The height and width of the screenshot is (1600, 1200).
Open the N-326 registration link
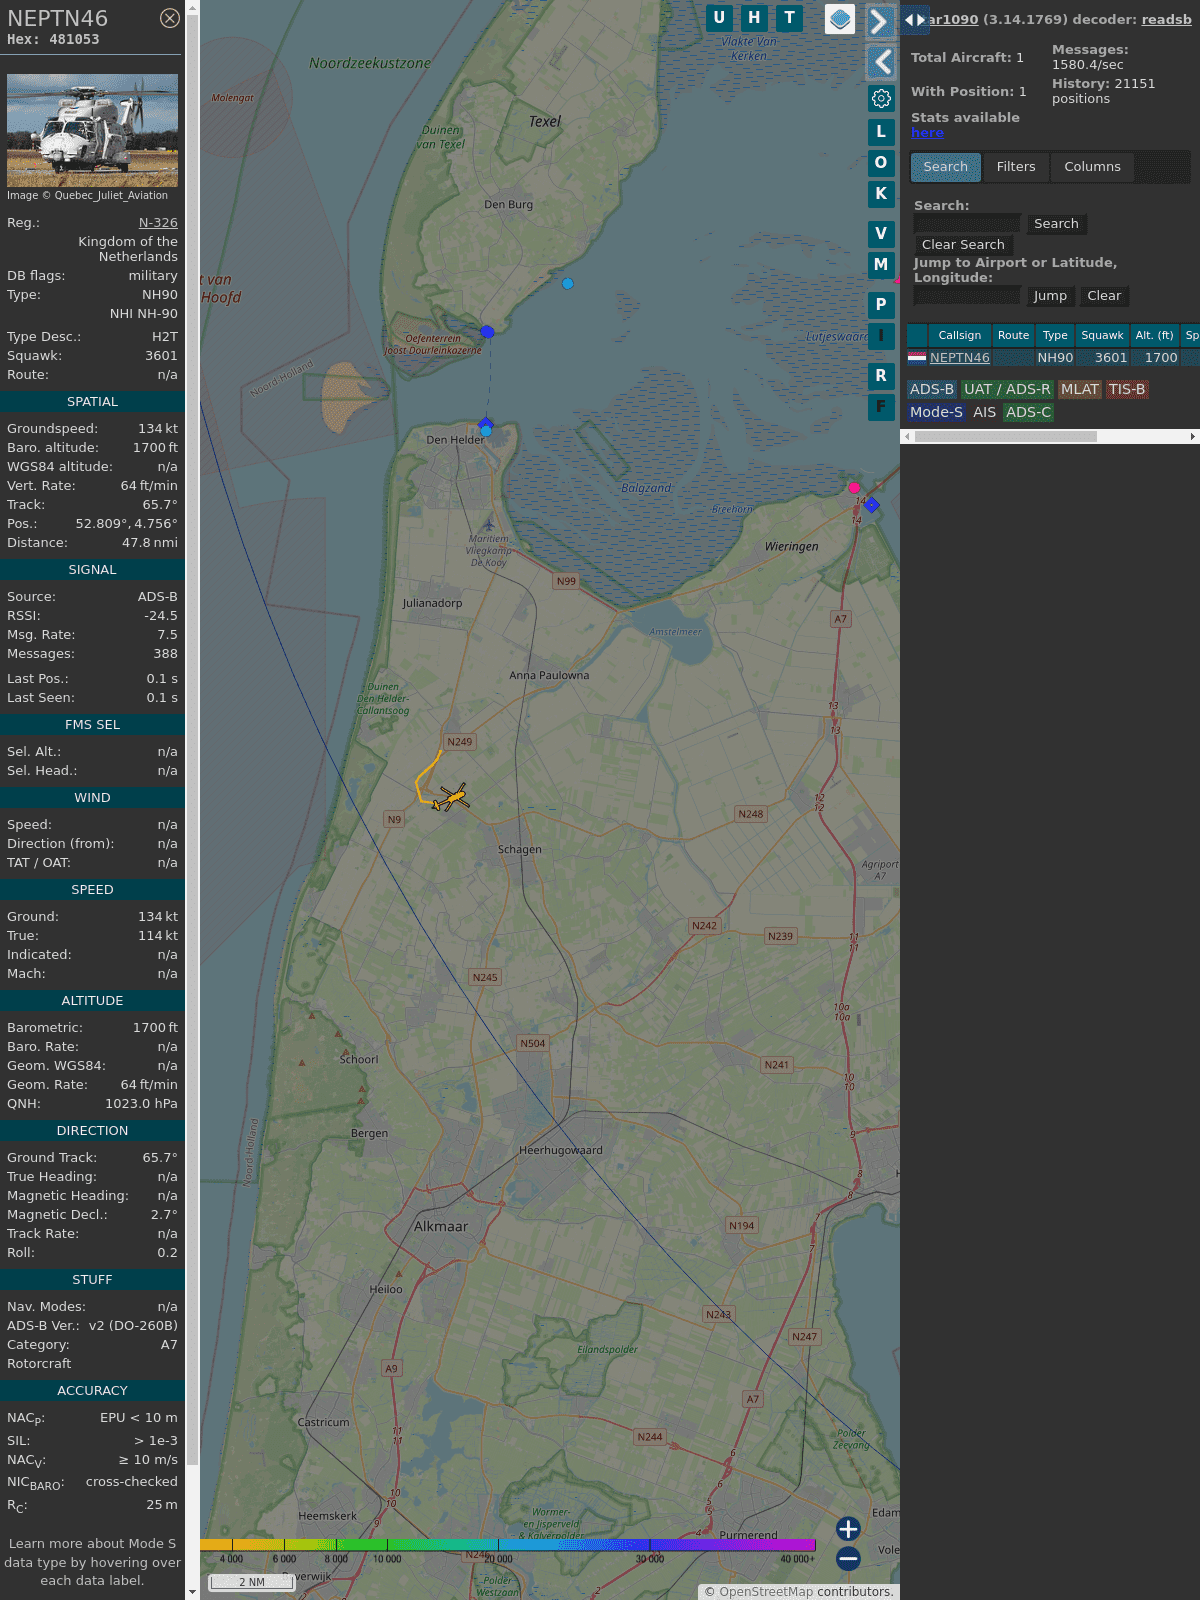point(158,223)
